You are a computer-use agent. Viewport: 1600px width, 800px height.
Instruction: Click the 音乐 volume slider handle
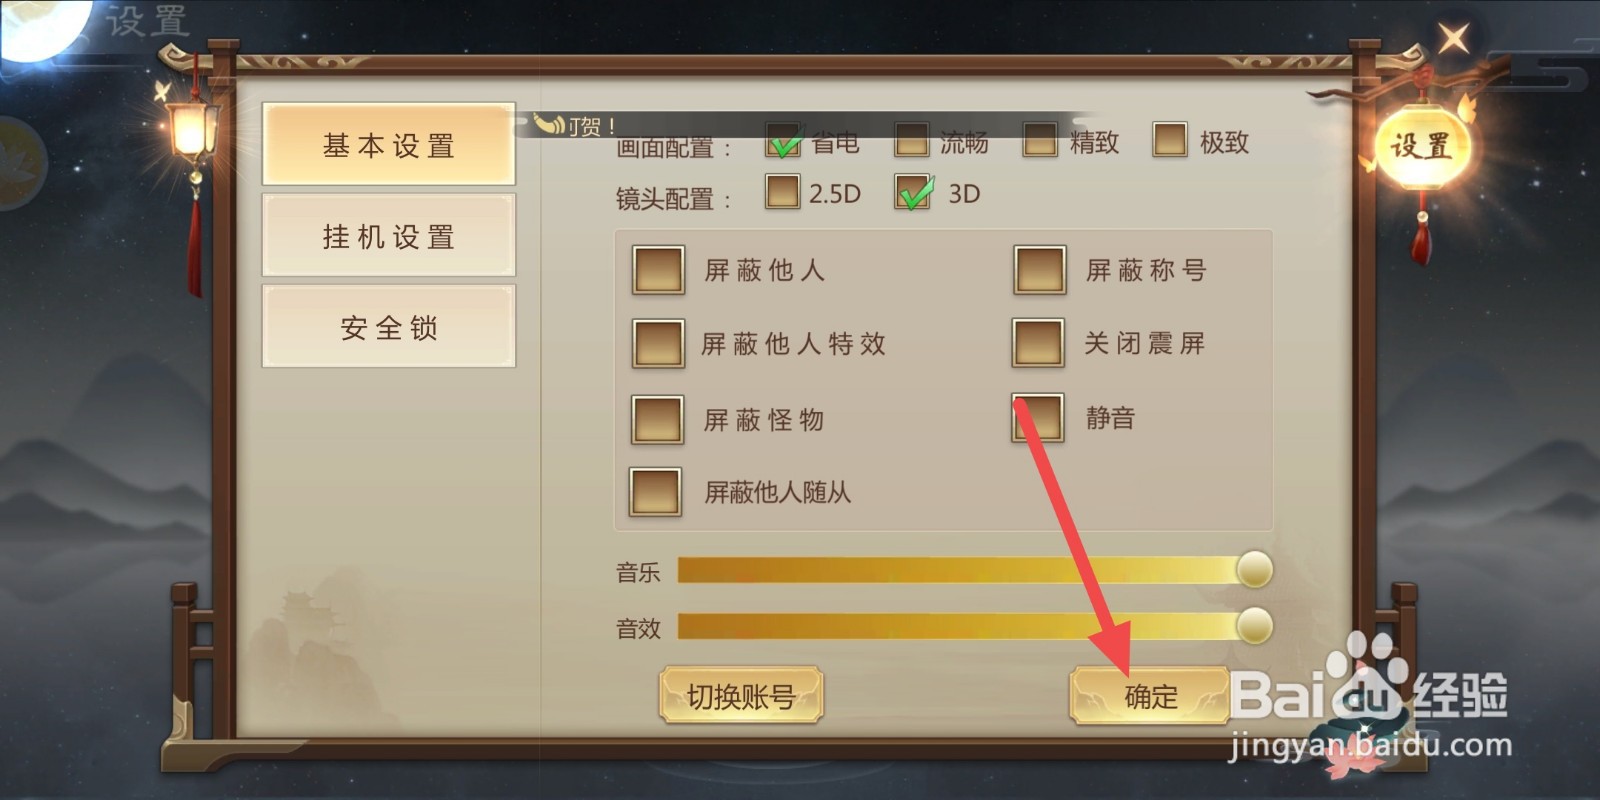1254,570
